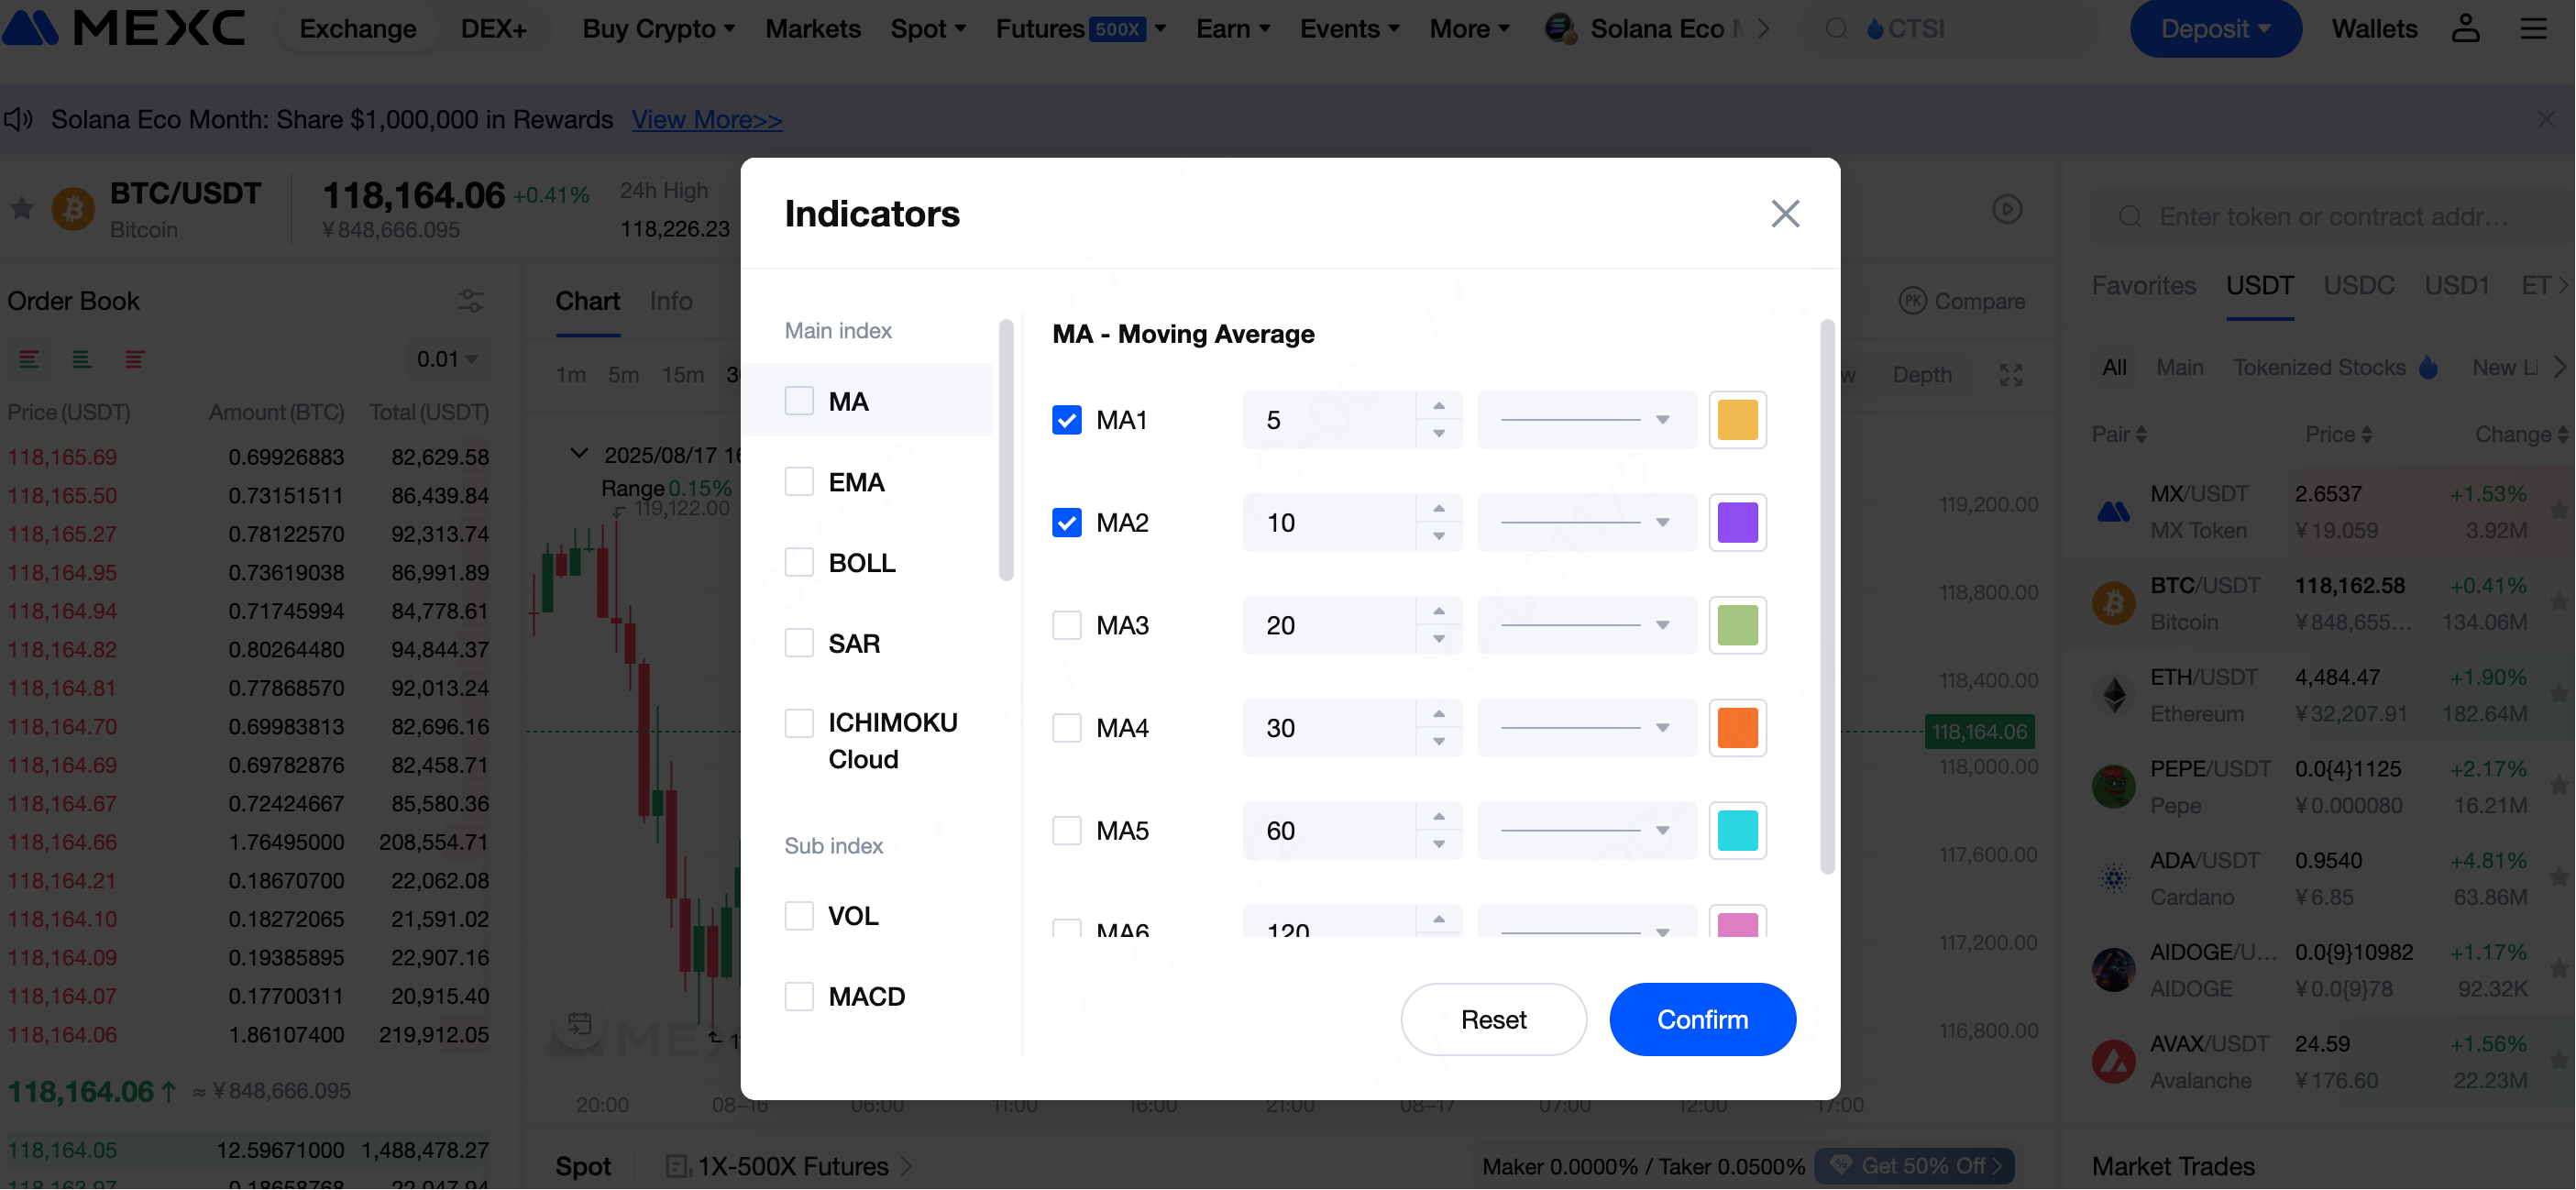The image size is (2576, 1190).
Task: Click the video tutorial play icon
Action: pyautogui.click(x=2006, y=209)
